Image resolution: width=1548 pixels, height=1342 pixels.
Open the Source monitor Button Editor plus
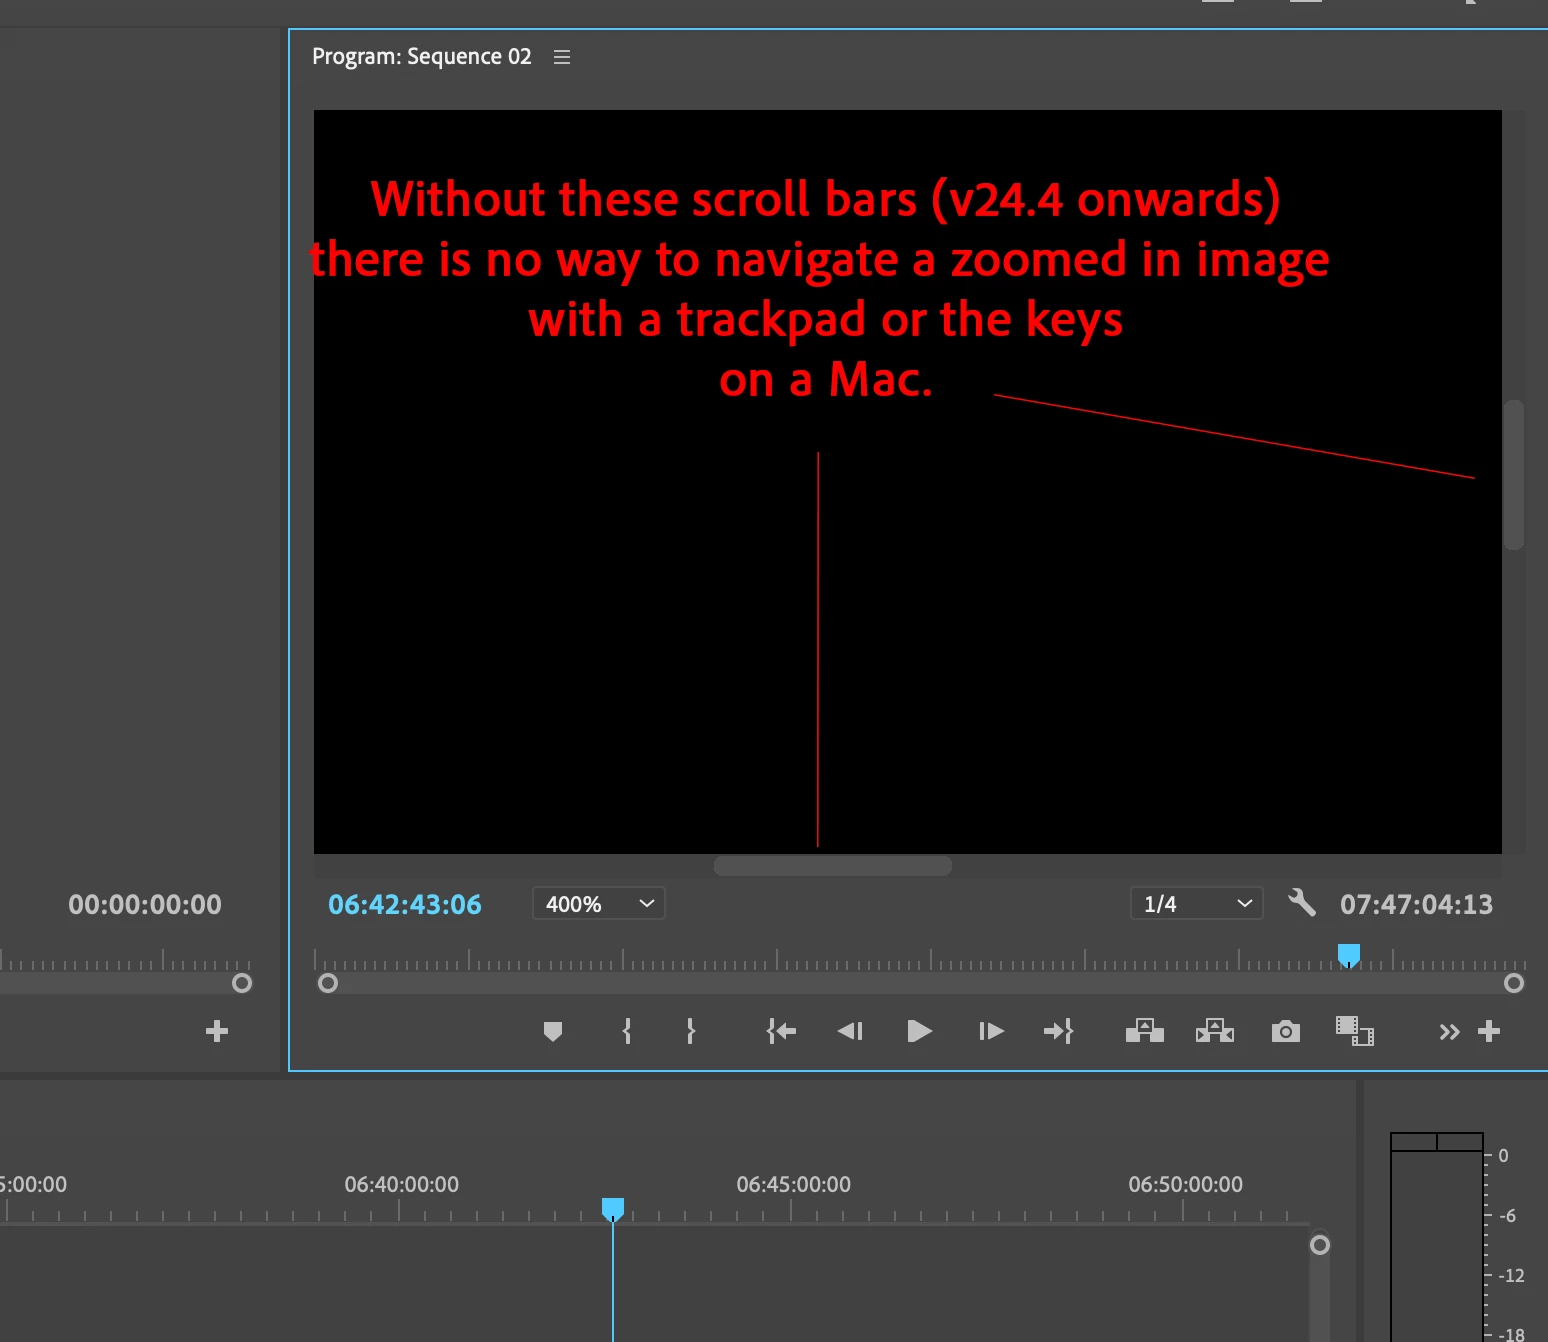(217, 1031)
